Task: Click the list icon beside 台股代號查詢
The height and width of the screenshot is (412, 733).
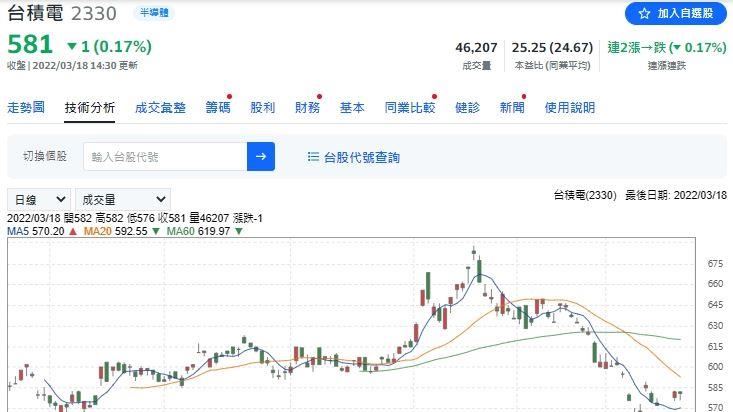Action: (x=313, y=157)
